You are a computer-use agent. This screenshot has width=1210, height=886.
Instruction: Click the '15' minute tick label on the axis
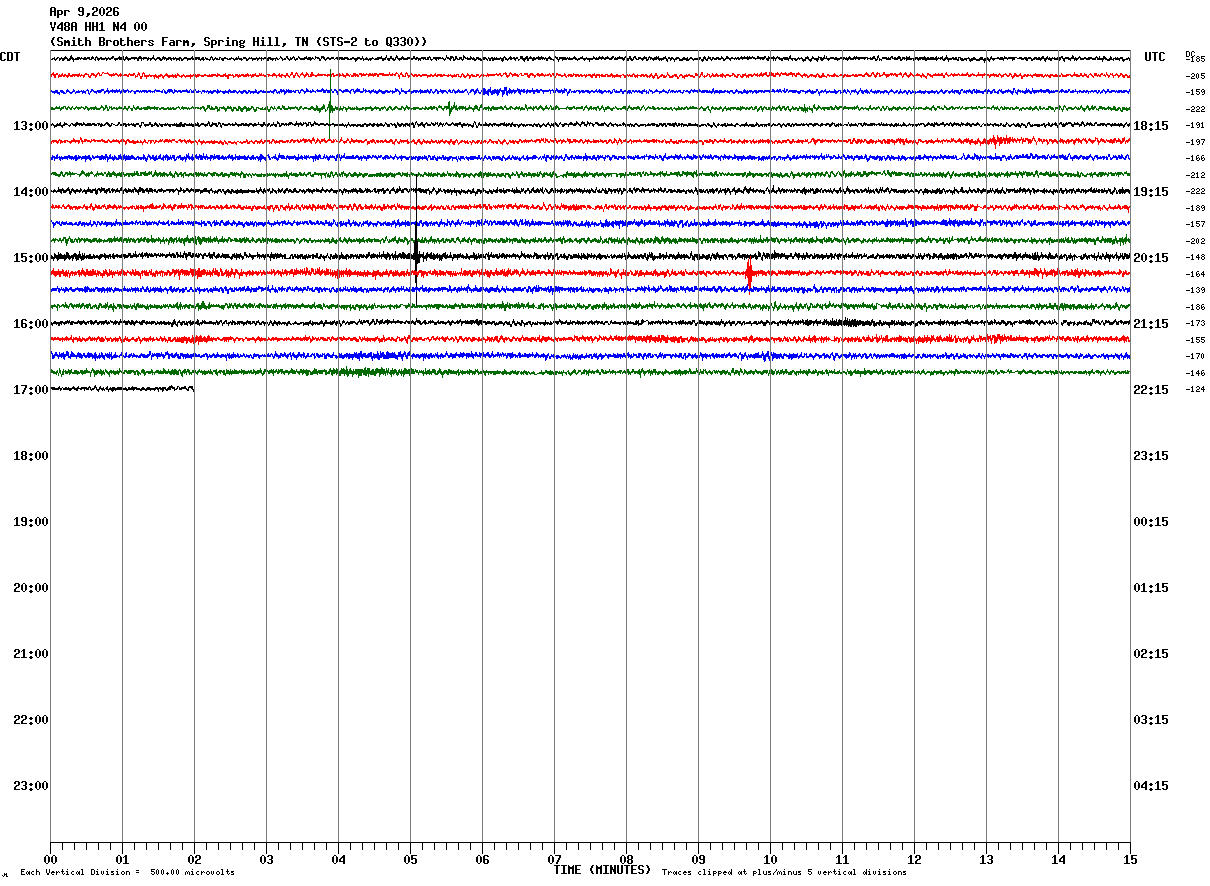click(1130, 859)
